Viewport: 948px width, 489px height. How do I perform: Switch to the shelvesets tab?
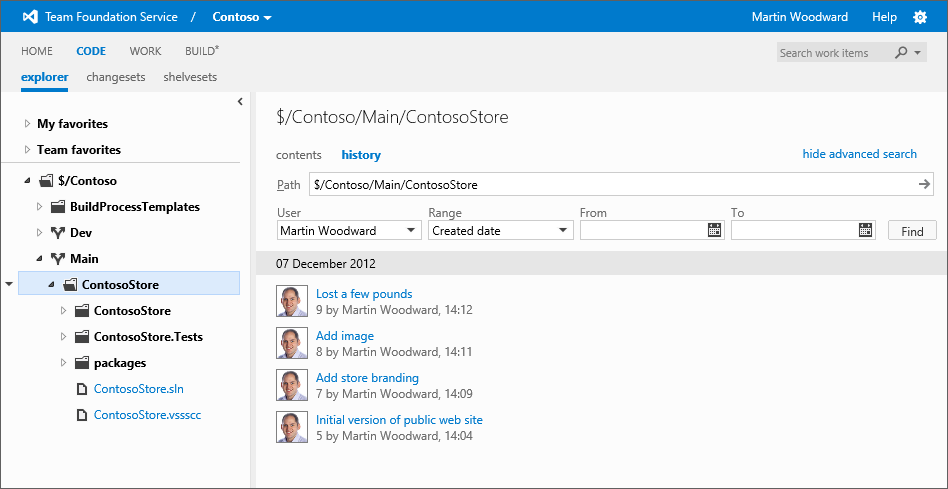click(x=190, y=77)
